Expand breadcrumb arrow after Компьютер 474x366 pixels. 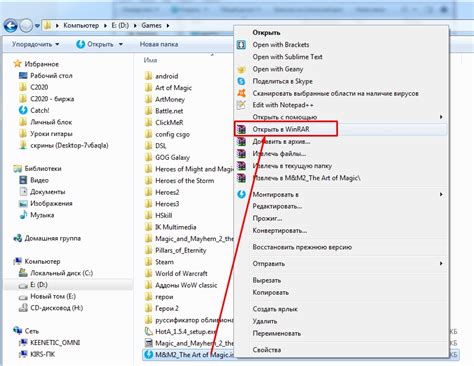(105, 25)
